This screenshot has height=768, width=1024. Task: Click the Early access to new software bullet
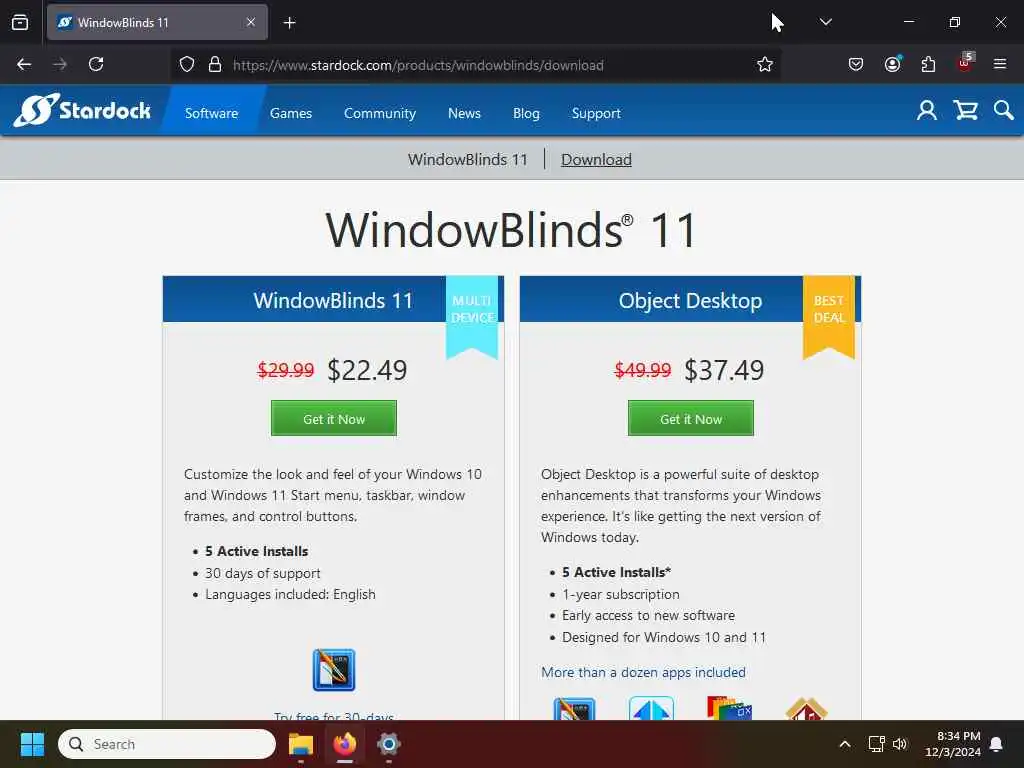648,615
